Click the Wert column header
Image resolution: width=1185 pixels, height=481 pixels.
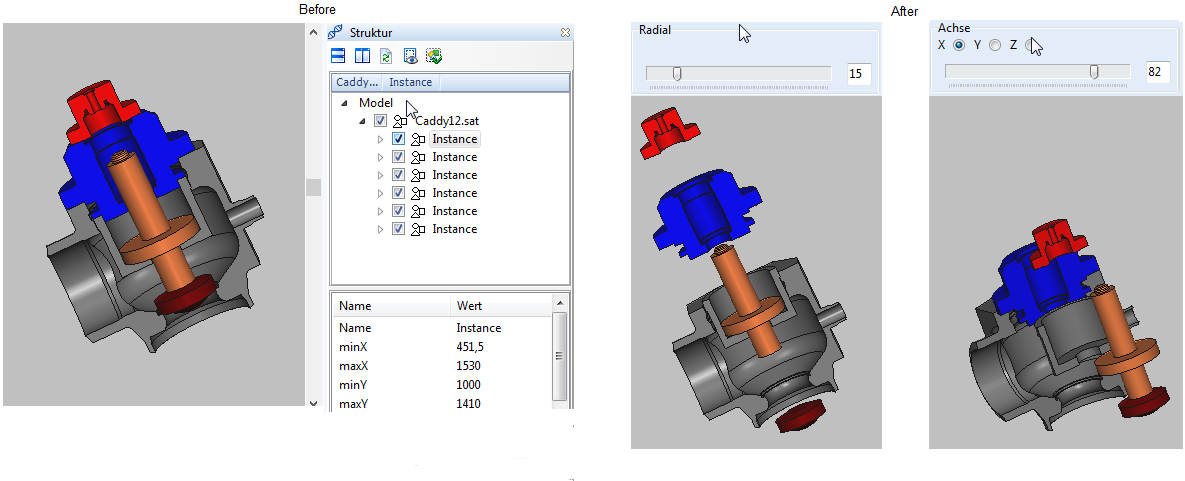[470, 306]
